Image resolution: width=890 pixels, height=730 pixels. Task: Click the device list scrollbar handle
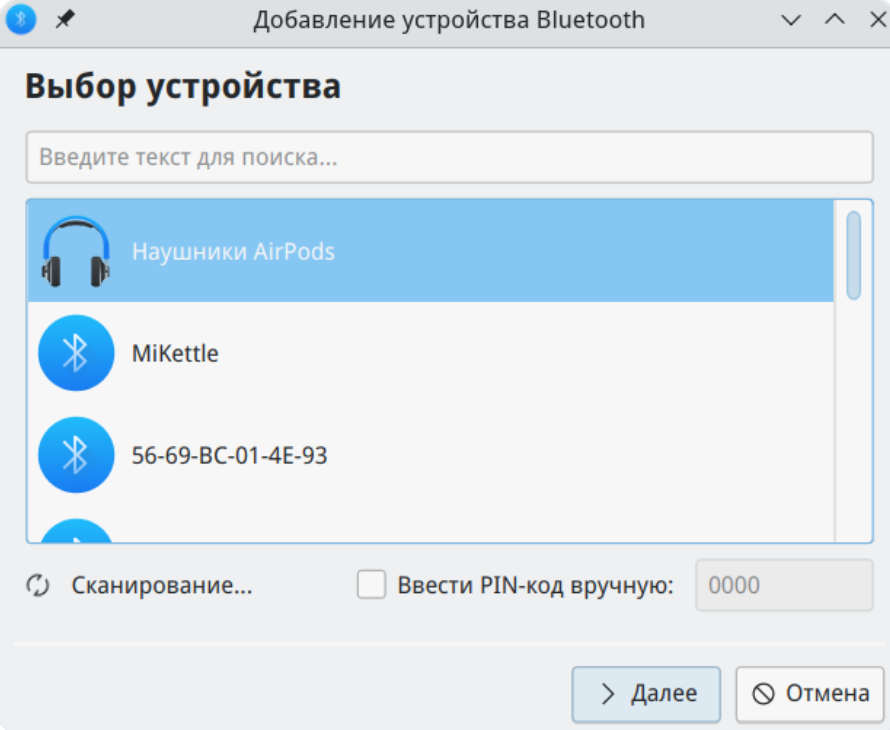pyautogui.click(x=853, y=255)
